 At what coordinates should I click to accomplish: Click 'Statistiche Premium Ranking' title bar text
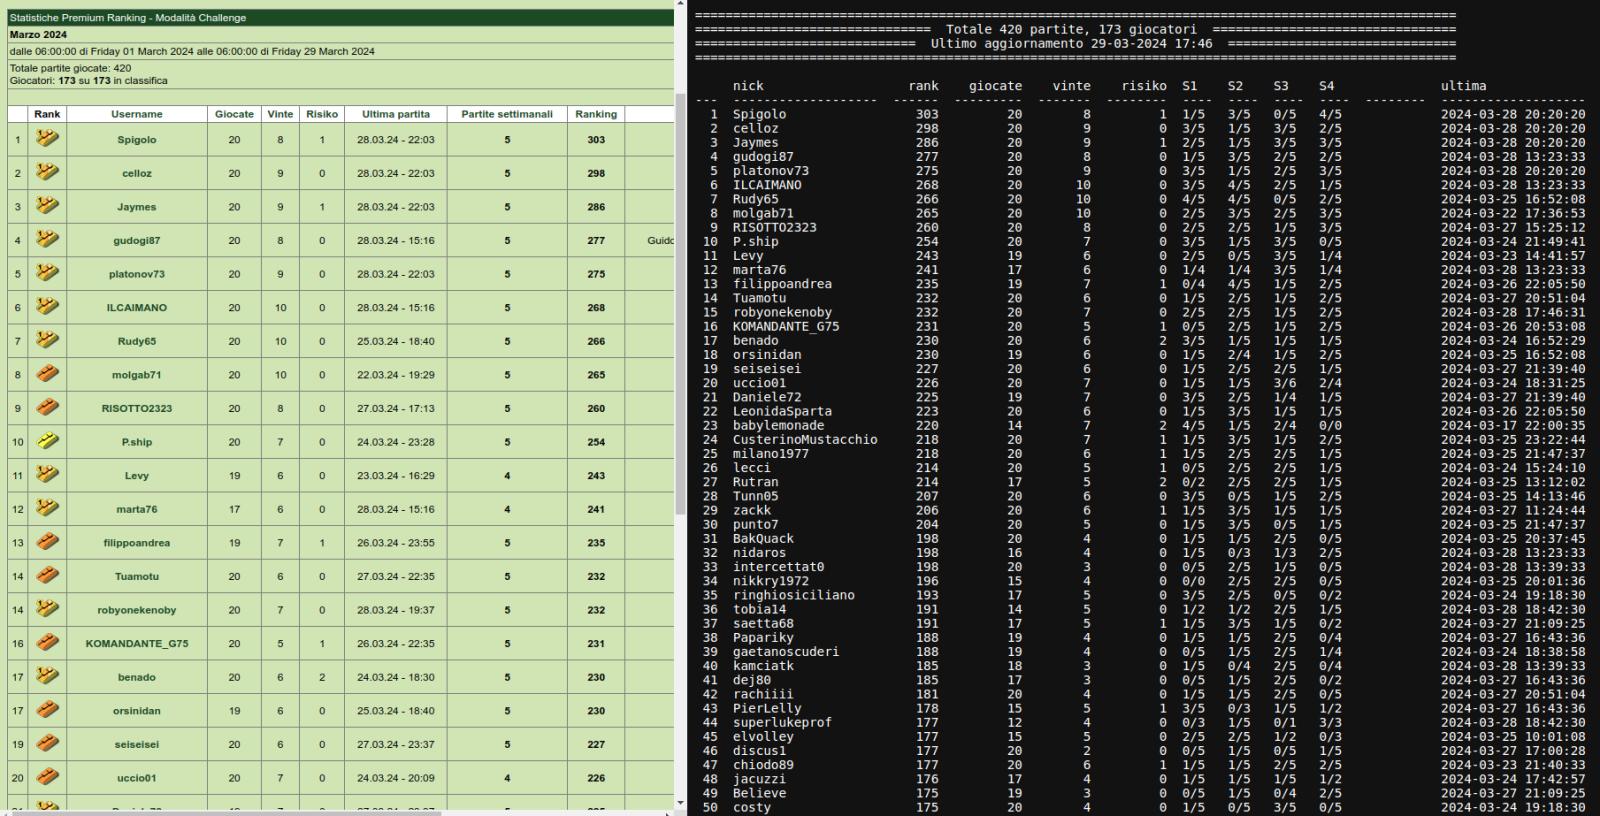tap(128, 18)
